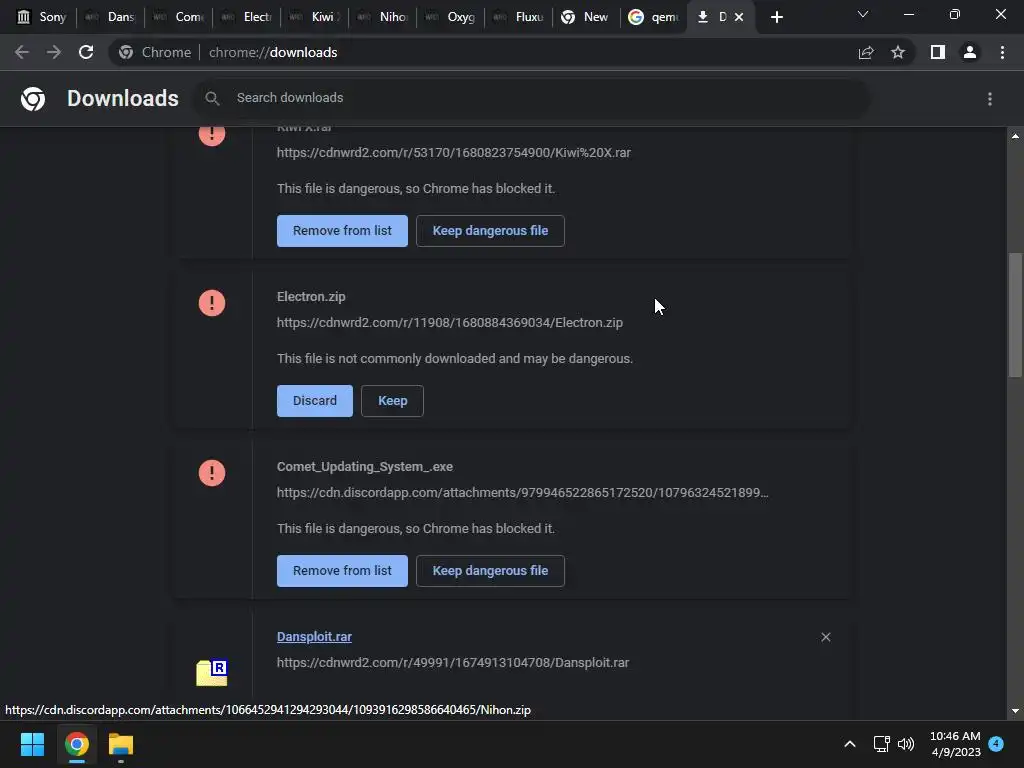Viewport: 1024px width, 768px height.
Task: Open Chrome's three-dot main menu
Action: (1002, 52)
